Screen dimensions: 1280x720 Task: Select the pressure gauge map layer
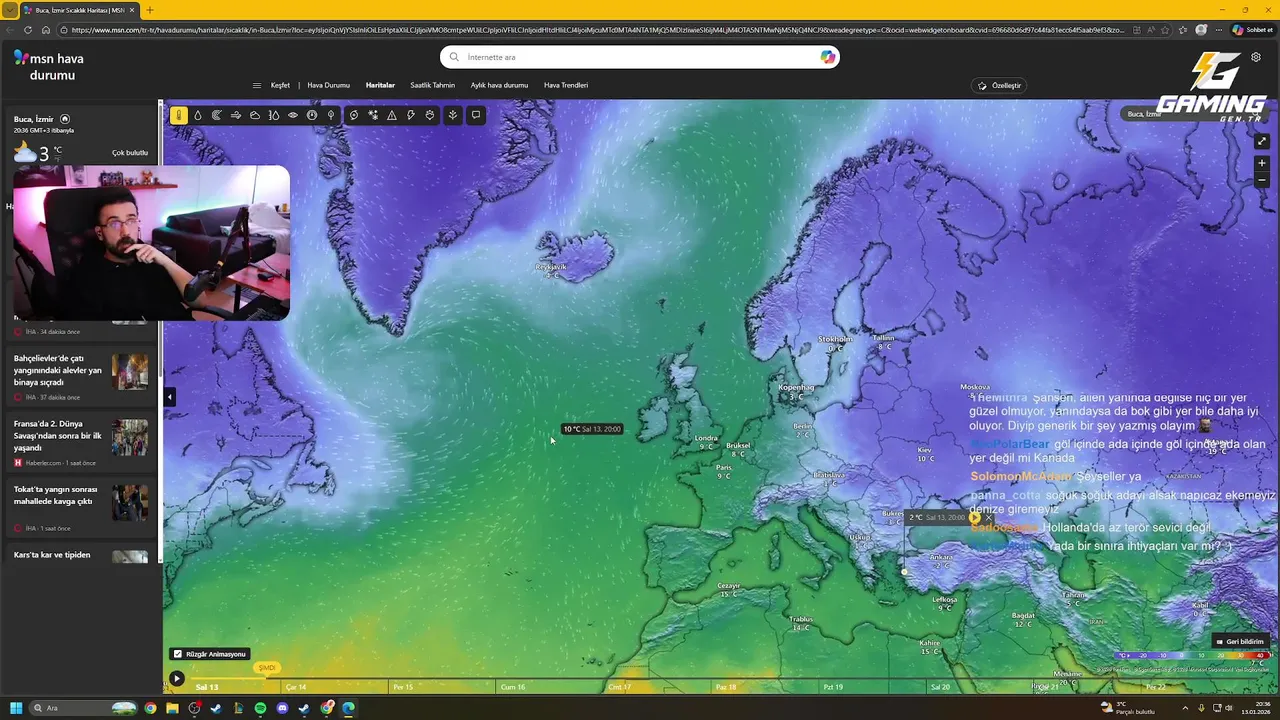312,115
